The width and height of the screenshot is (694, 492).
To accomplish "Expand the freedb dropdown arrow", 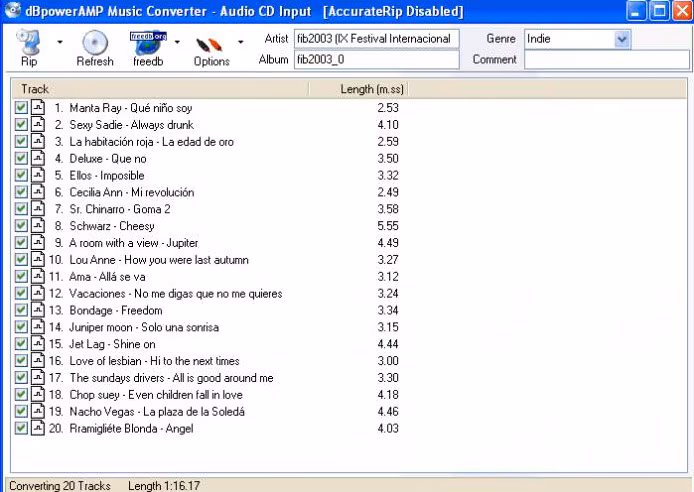I will [x=177, y=42].
